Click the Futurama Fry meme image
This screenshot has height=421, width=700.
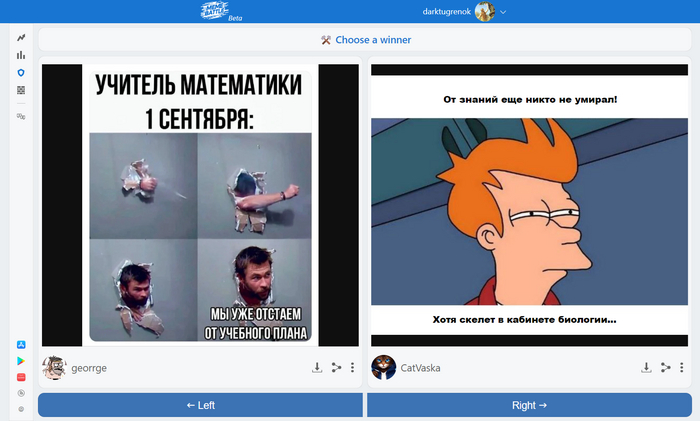click(529, 205)
